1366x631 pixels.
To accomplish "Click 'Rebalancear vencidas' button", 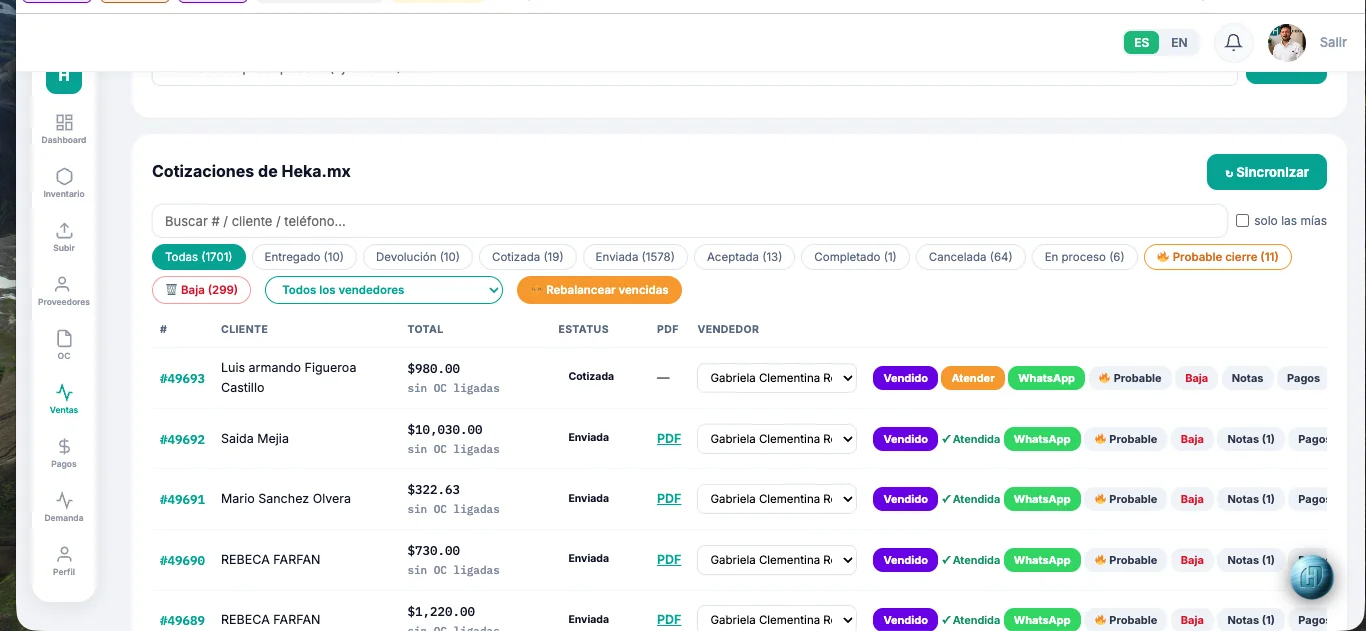I will click(599, 290).
